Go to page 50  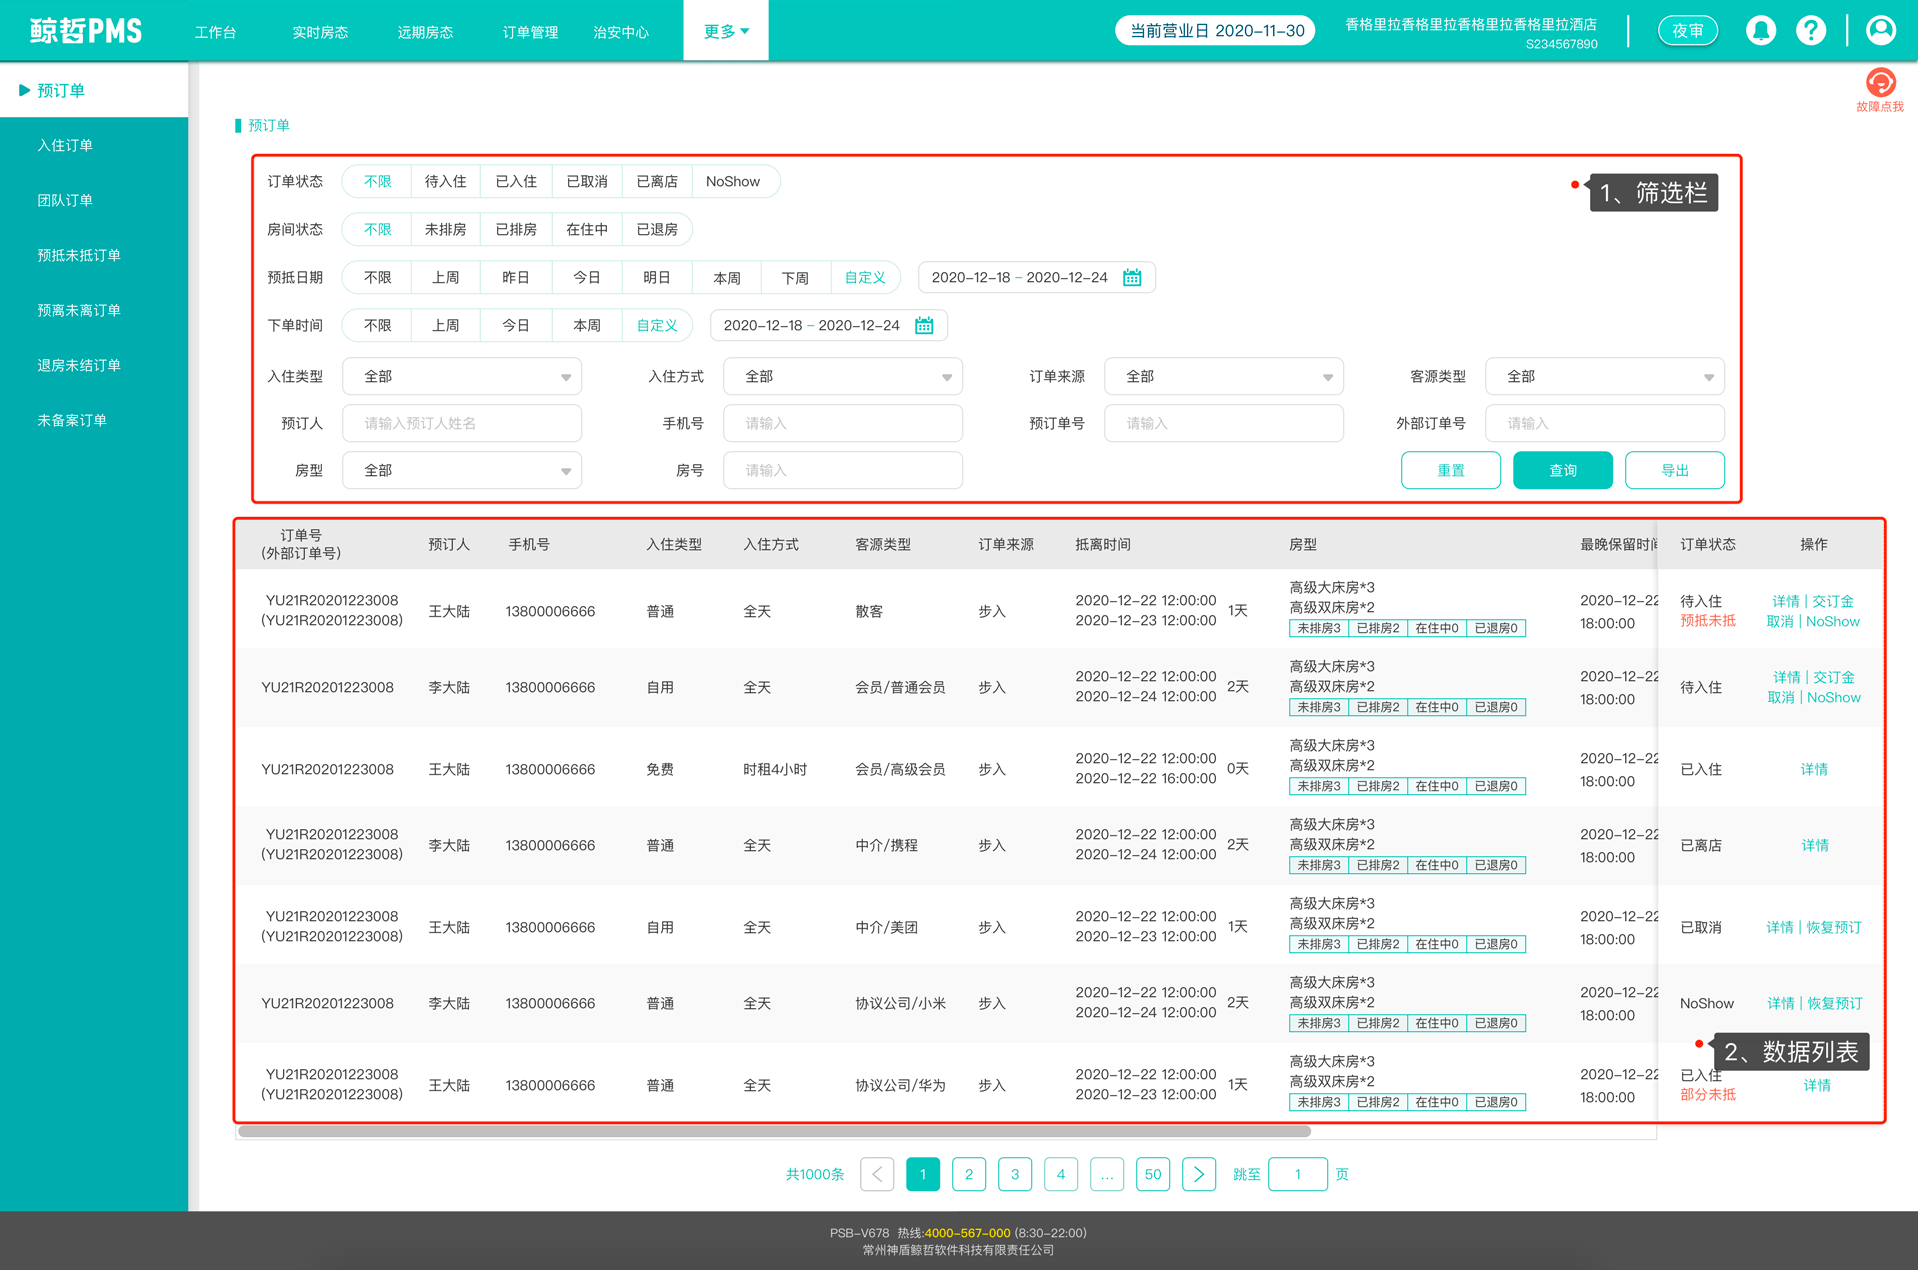tap(1153, 1174)
